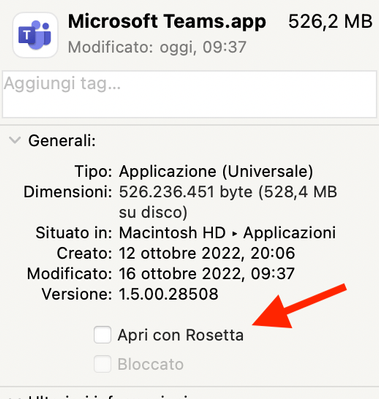Click the Modificato: oggi, 09:37 subtitle

tap(157, 47)
